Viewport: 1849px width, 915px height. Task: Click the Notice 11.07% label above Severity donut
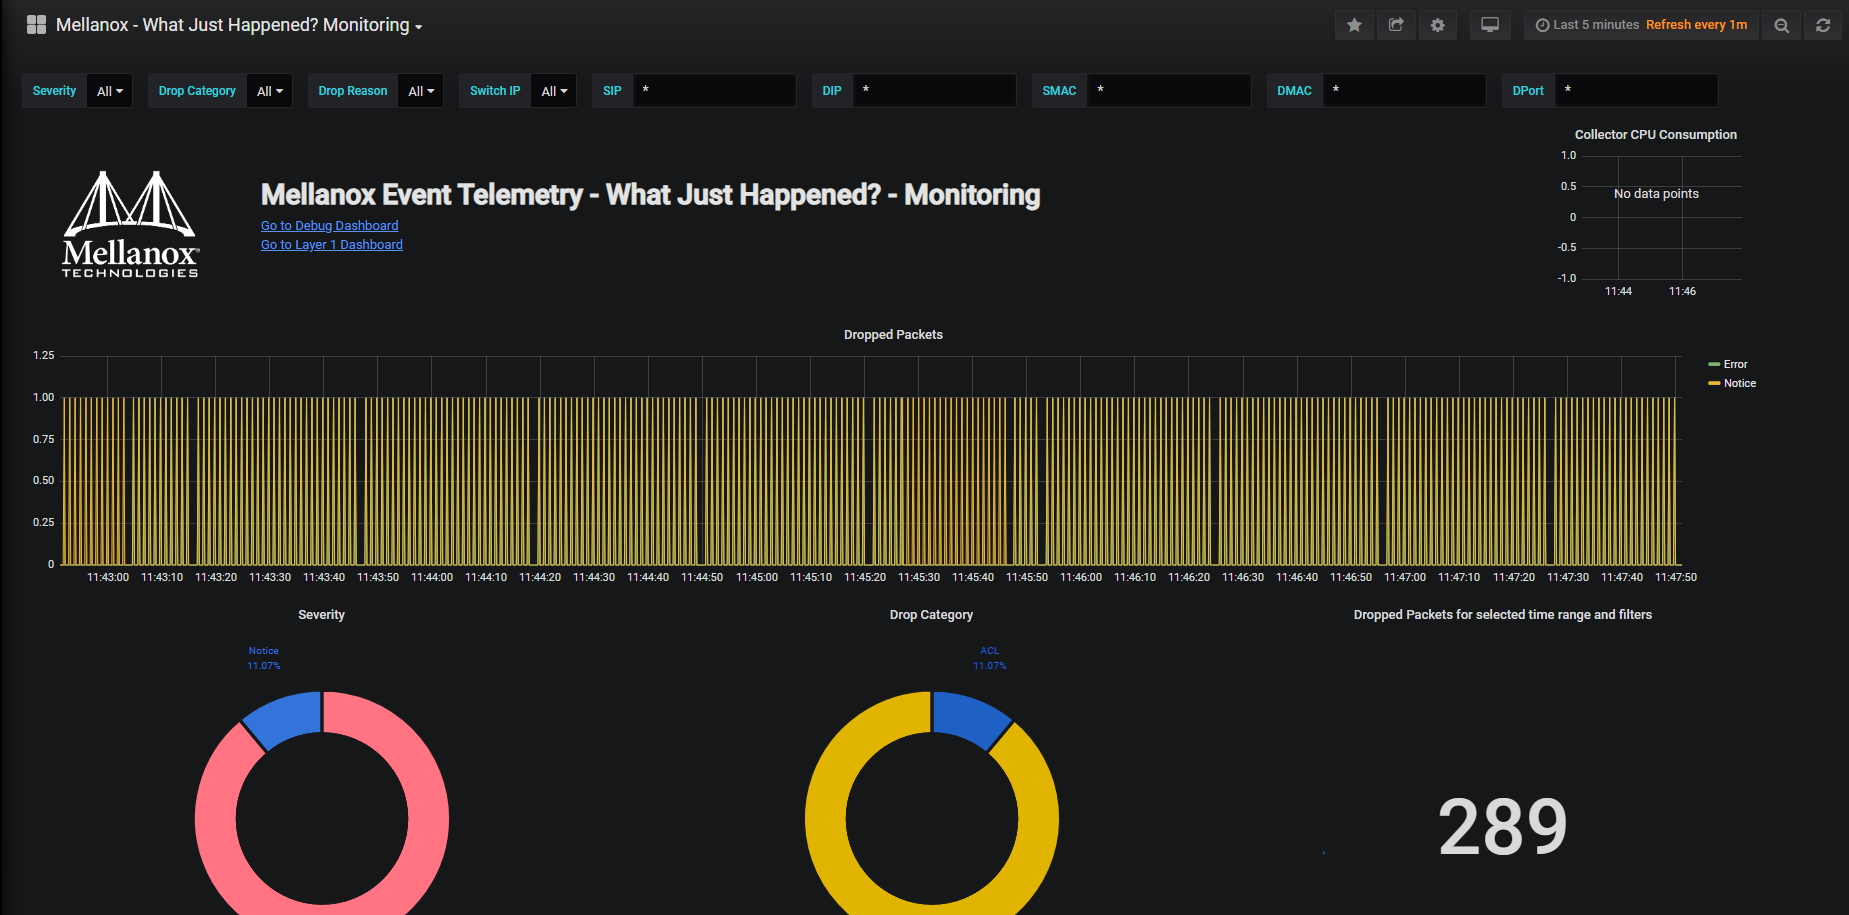pos(264,658)
